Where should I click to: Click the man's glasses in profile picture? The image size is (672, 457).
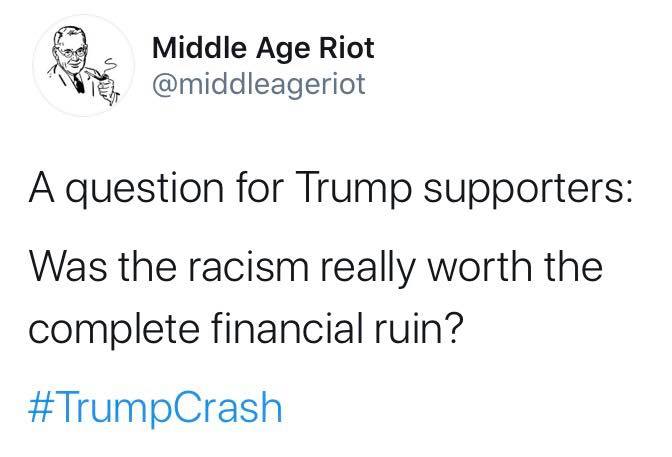(x=71, y=53)
